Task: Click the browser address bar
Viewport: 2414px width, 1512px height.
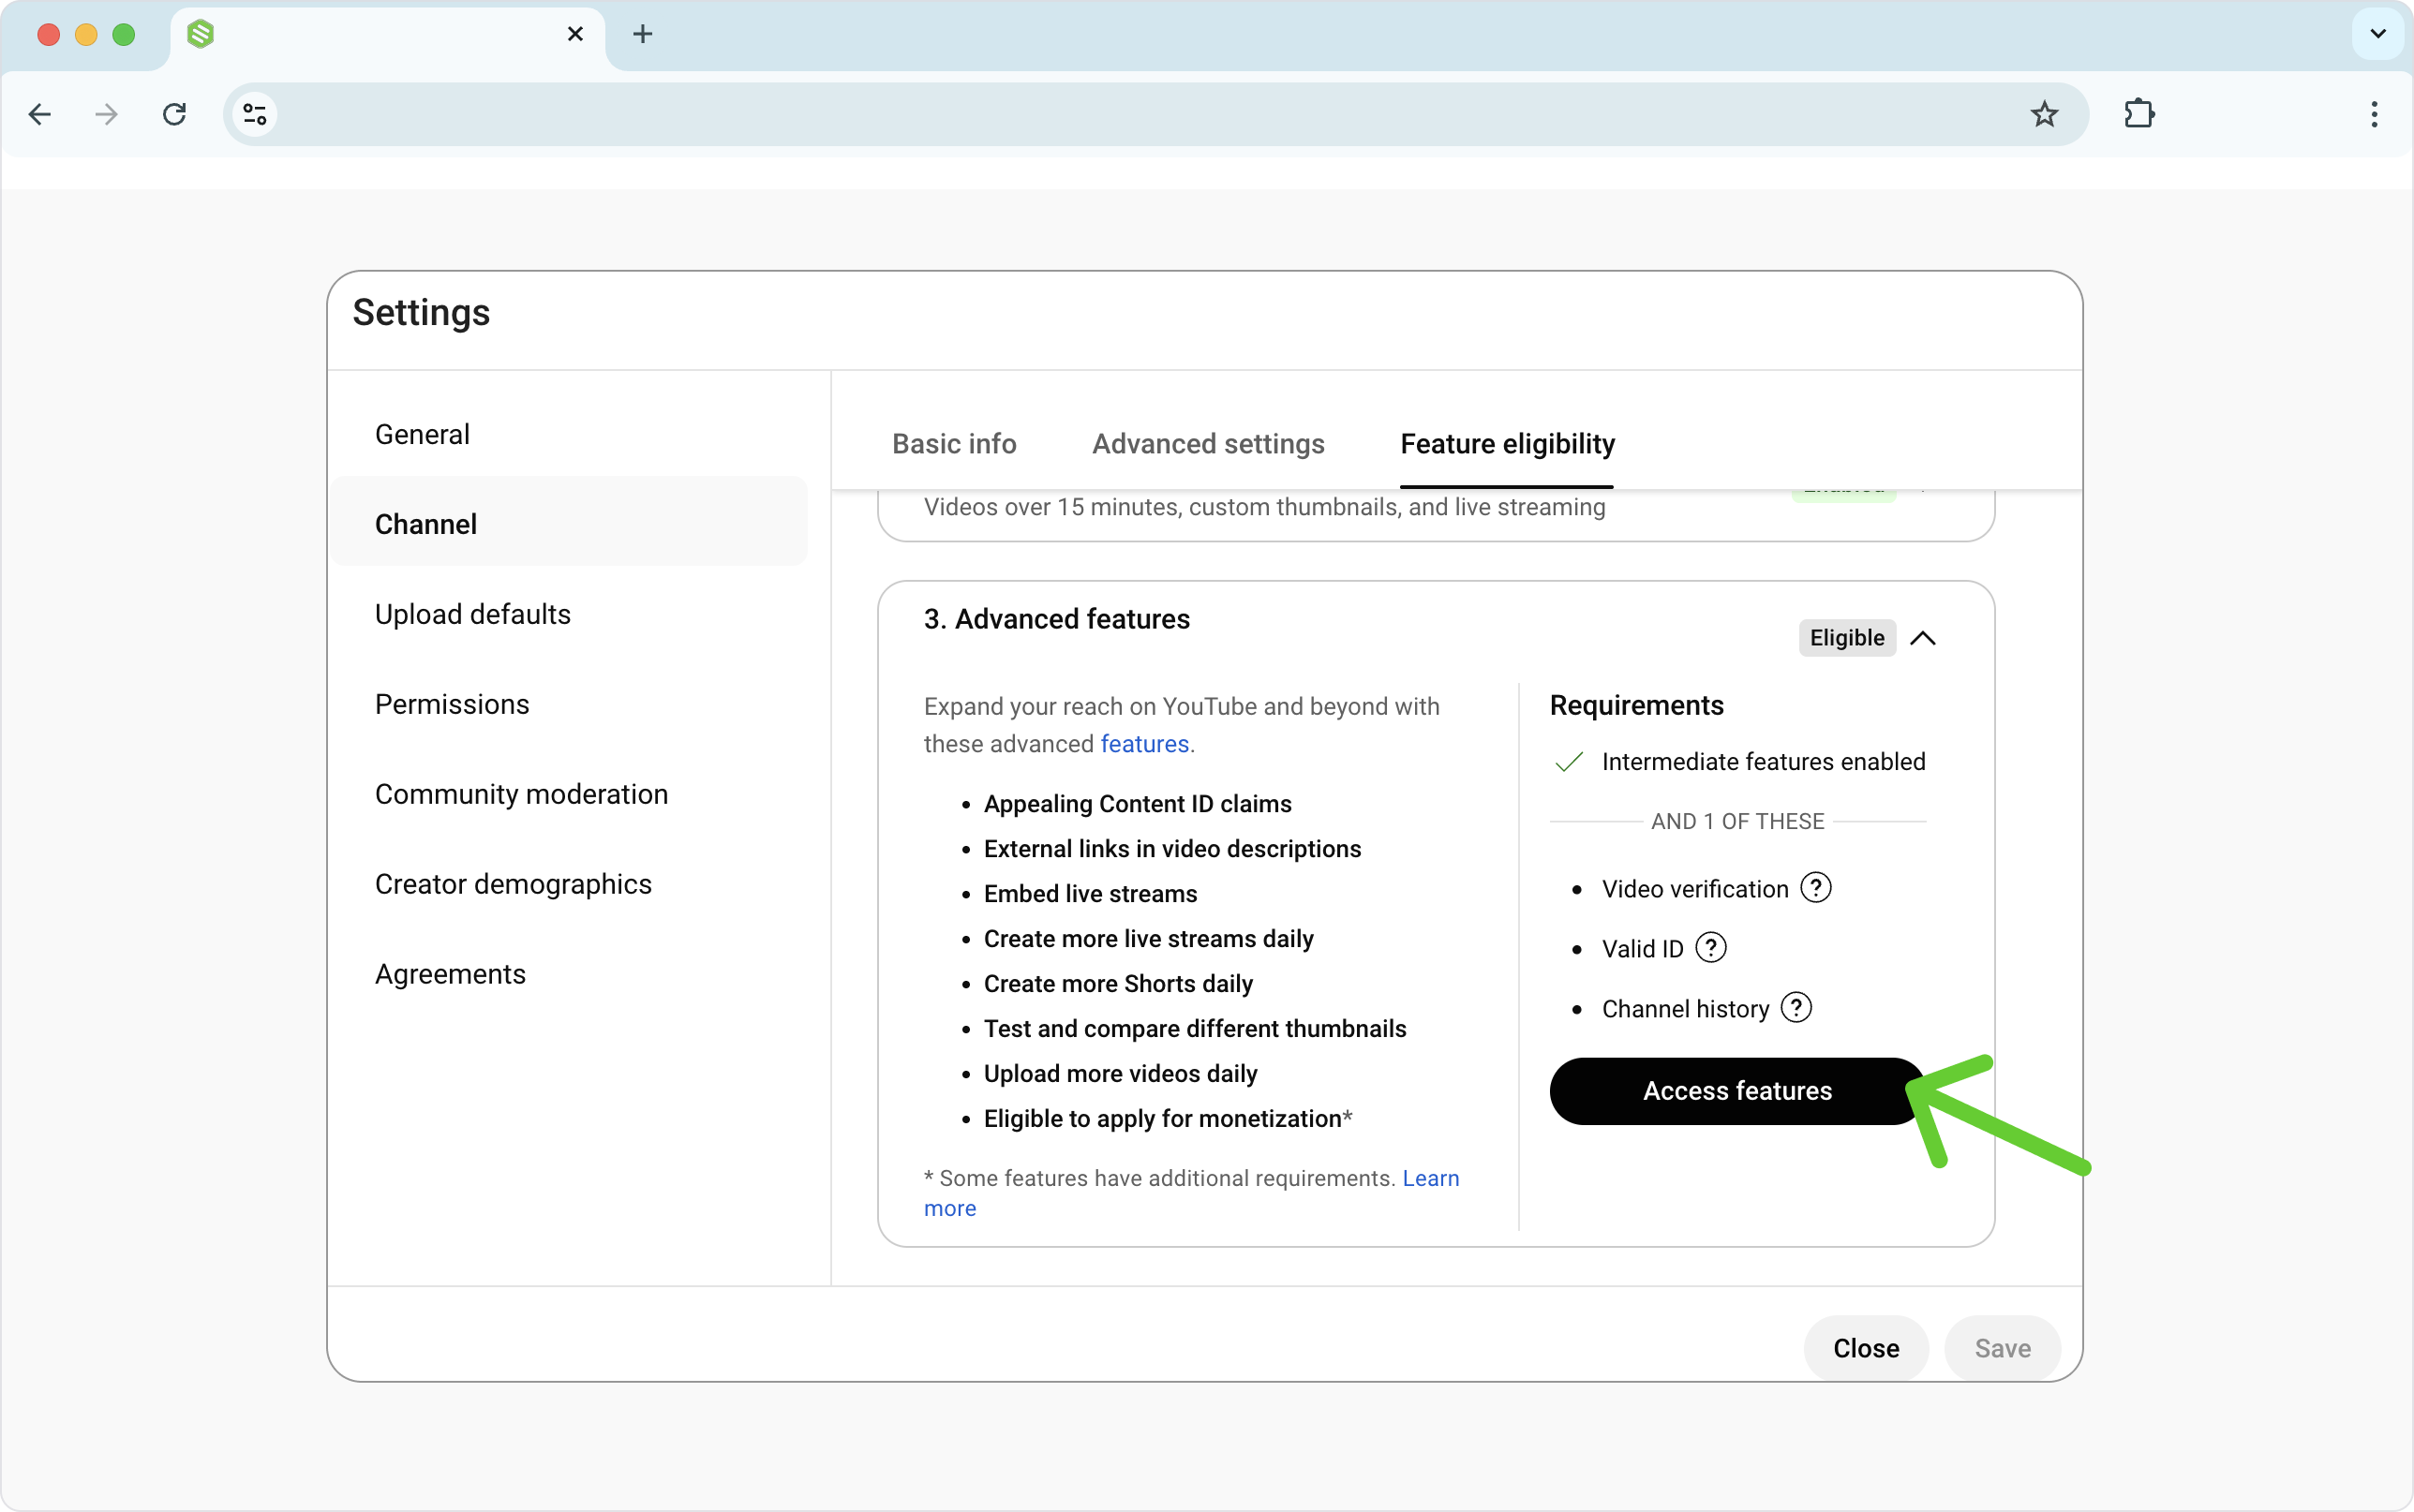Action: 1100,114
